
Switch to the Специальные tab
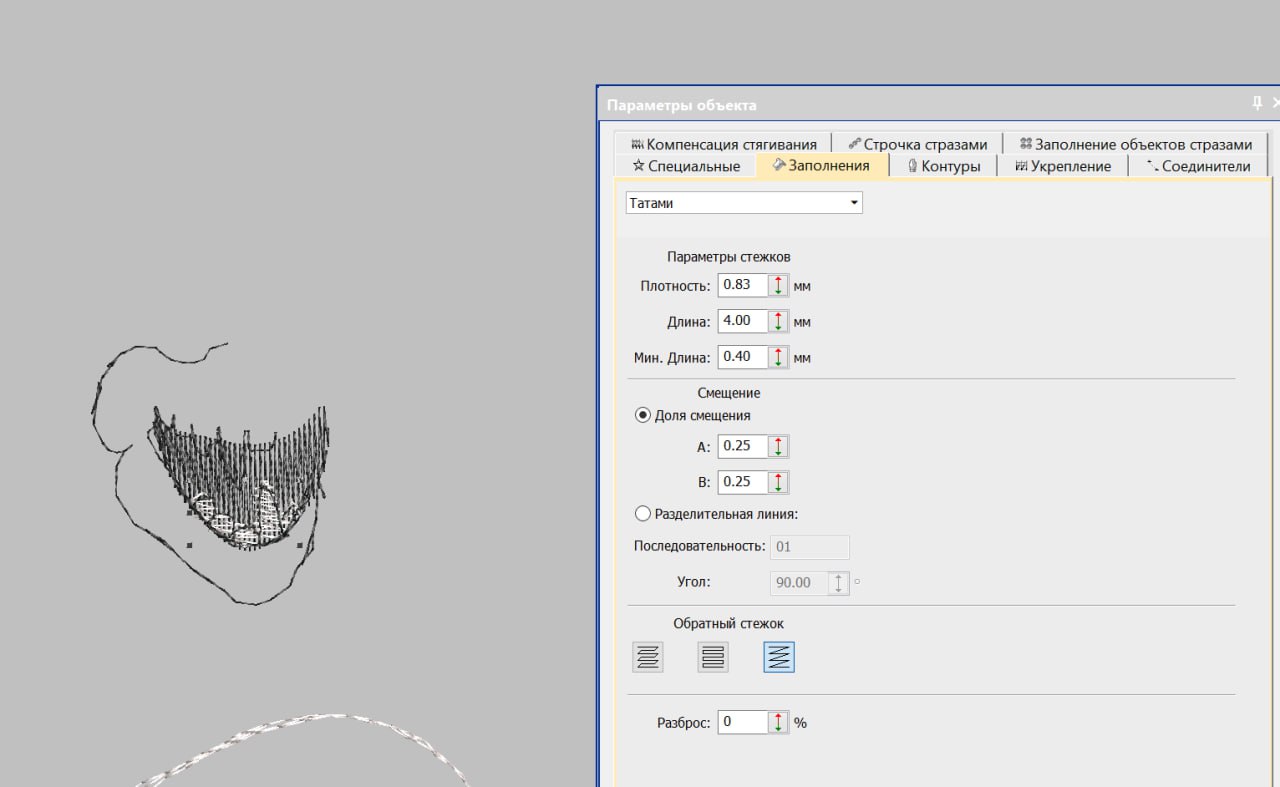tap(686, 166)
